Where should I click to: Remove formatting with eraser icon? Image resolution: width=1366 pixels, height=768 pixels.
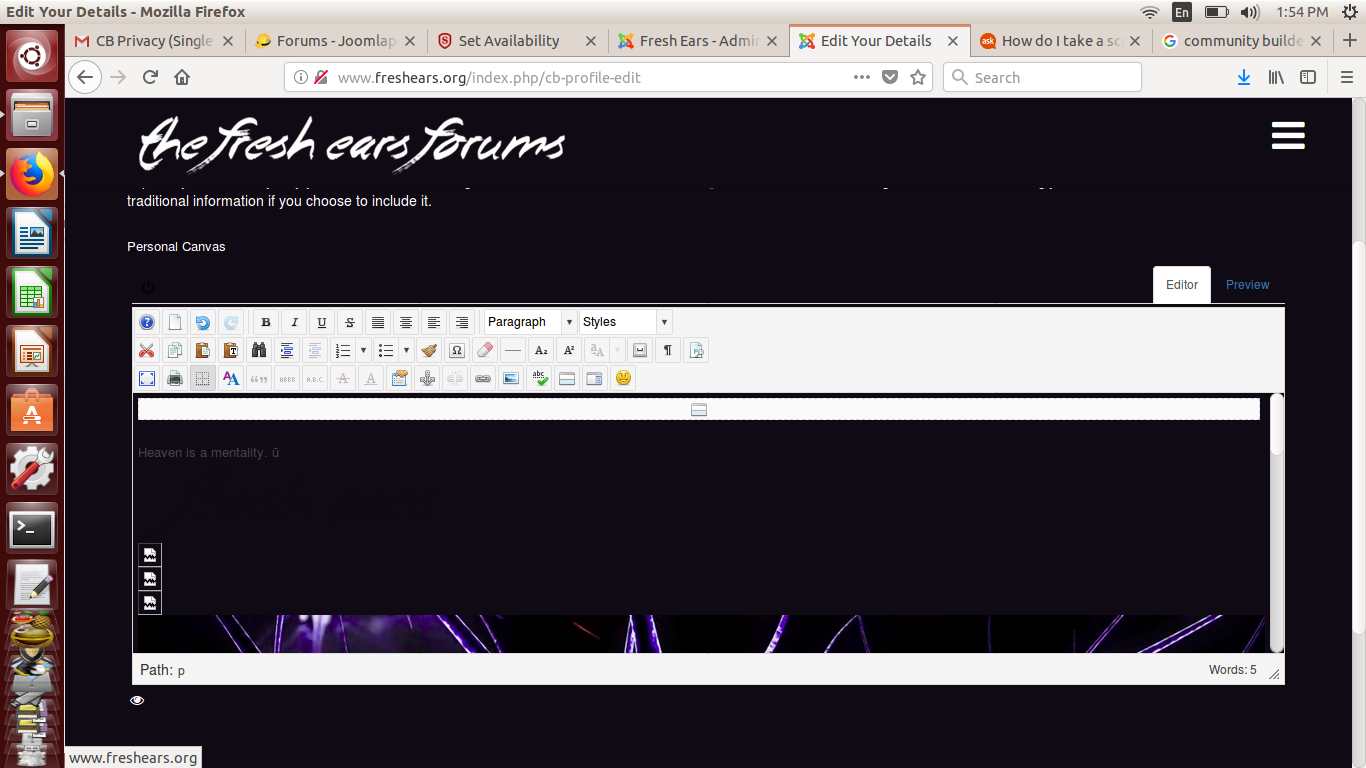(x=485, y=350)
